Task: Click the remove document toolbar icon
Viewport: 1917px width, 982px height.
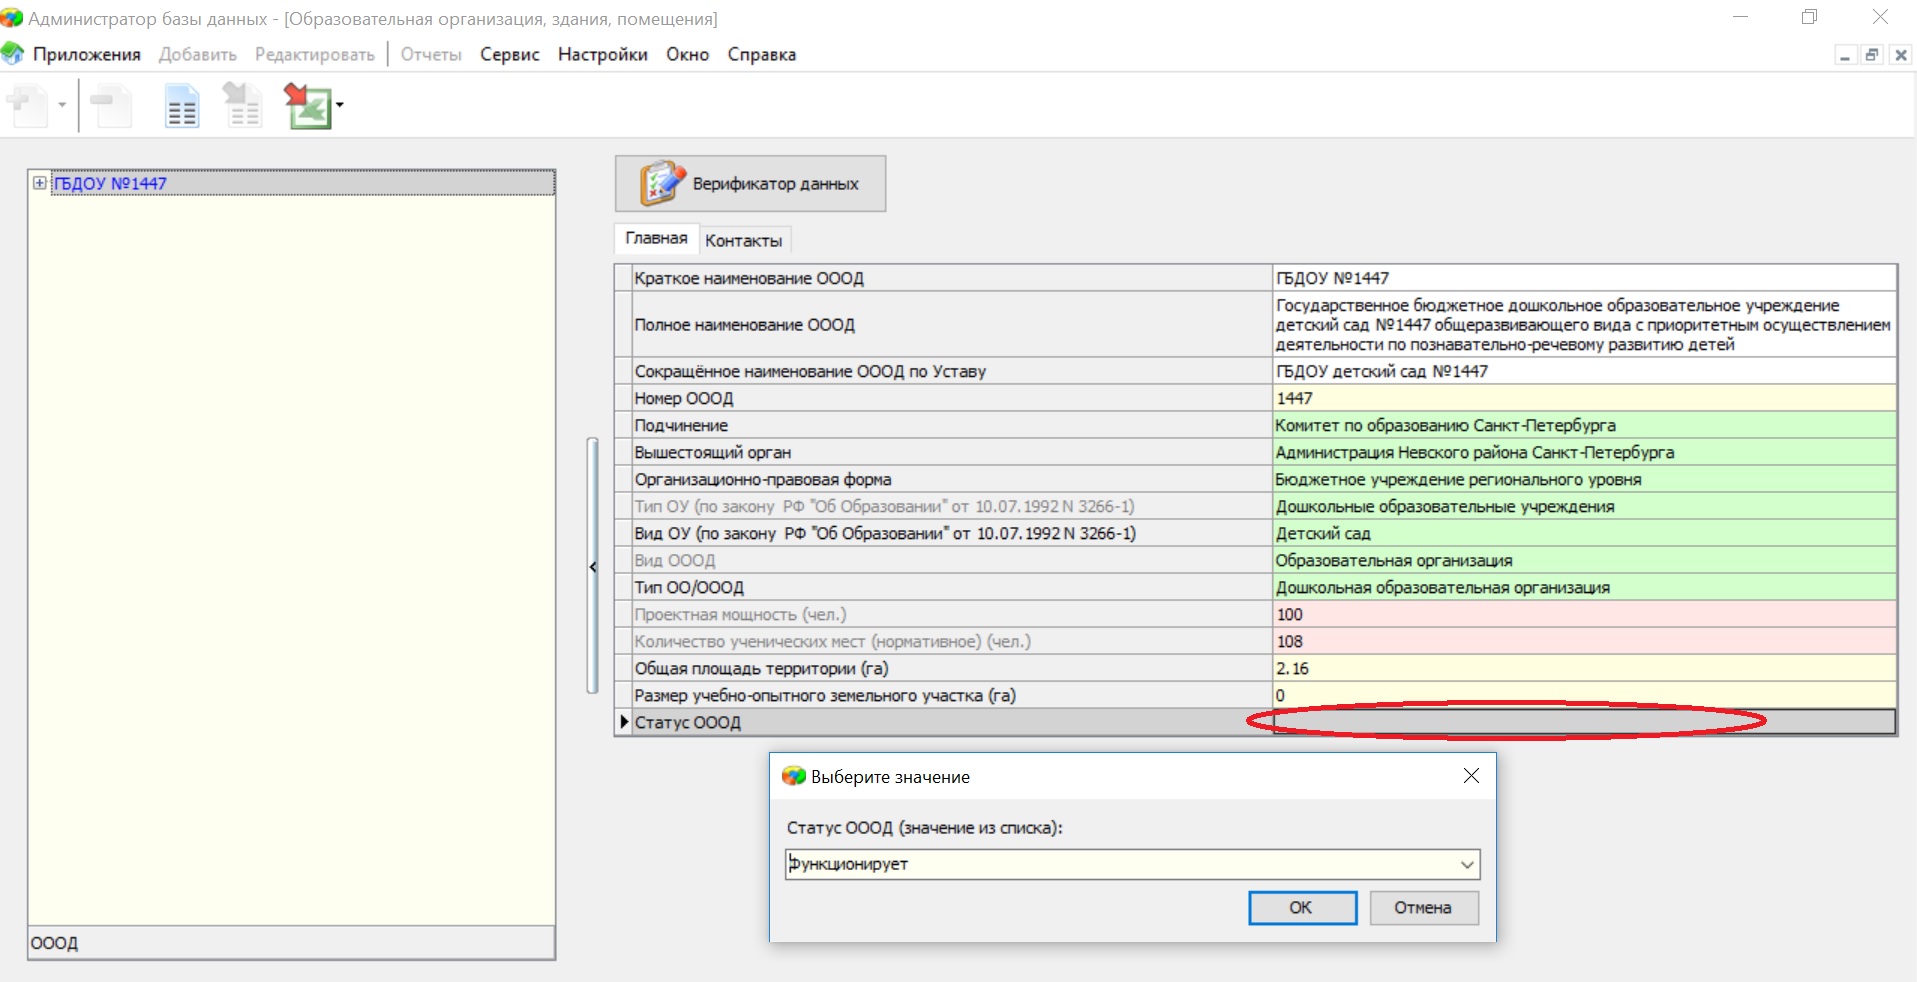Action: click(x=110, y=106)
